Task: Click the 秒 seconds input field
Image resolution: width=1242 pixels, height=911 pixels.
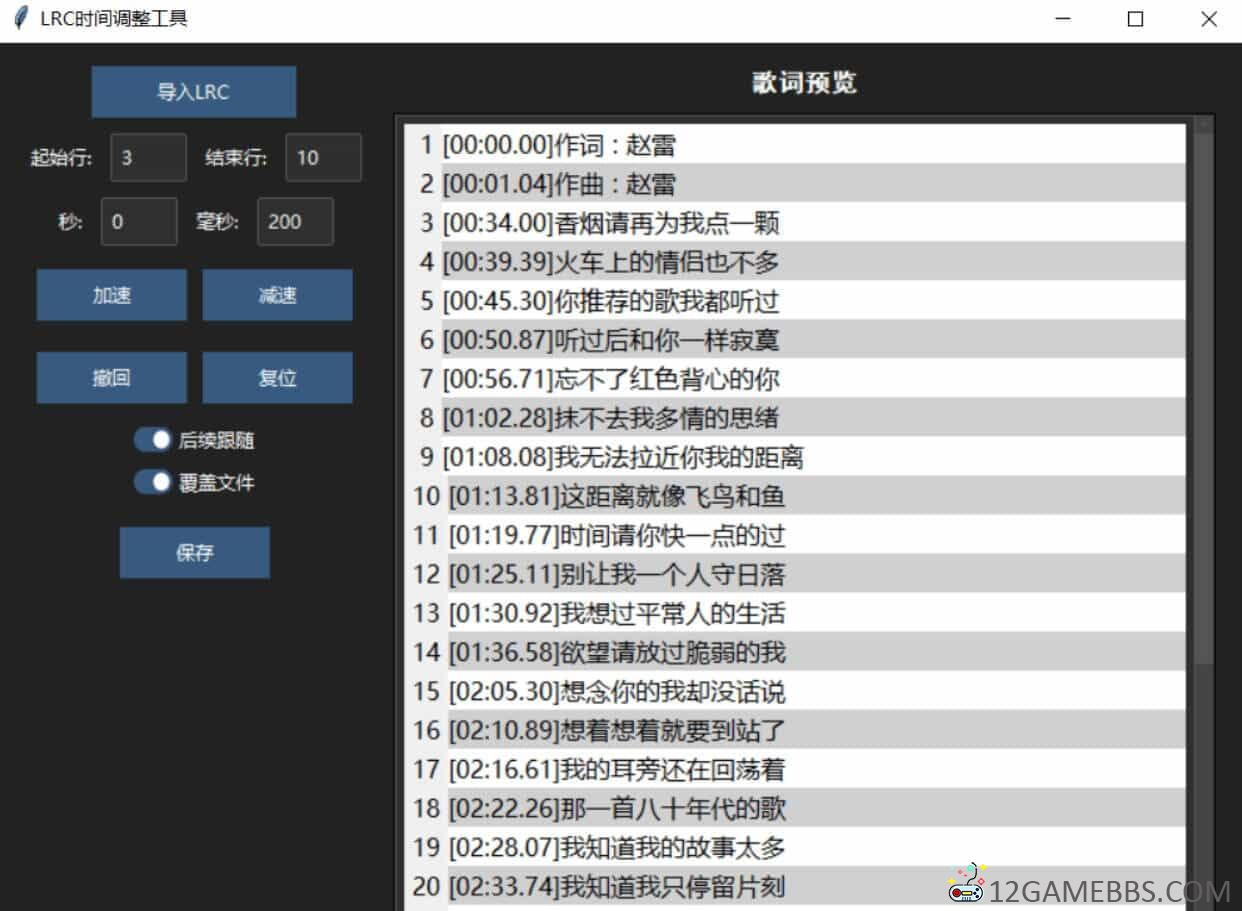Action: click(x=139, y=221)
